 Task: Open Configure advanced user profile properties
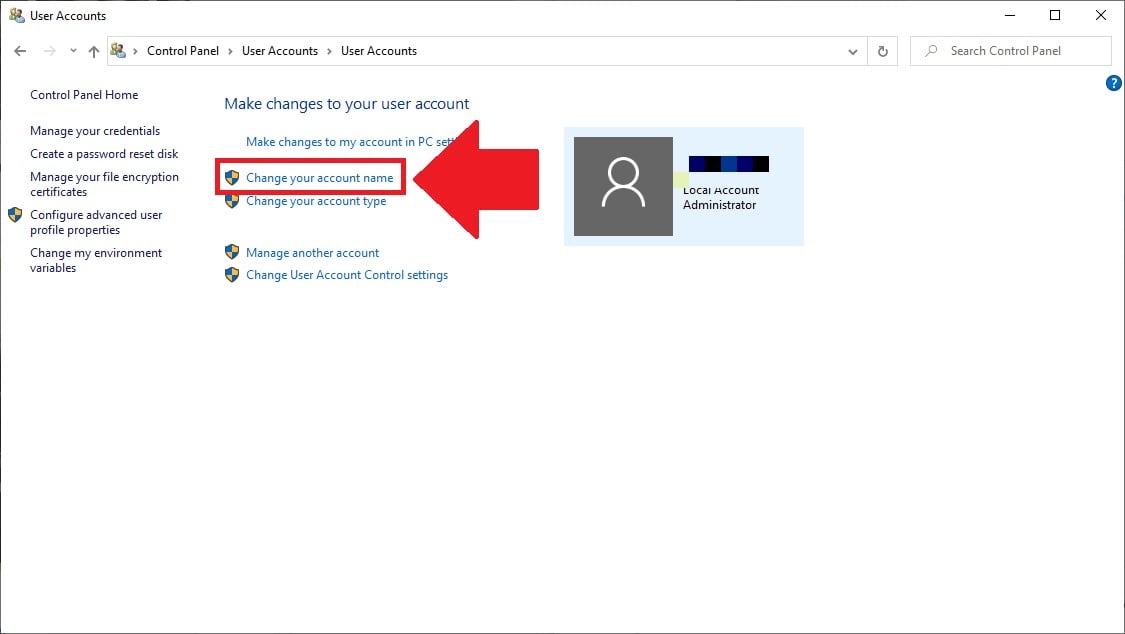click(96, 222)
